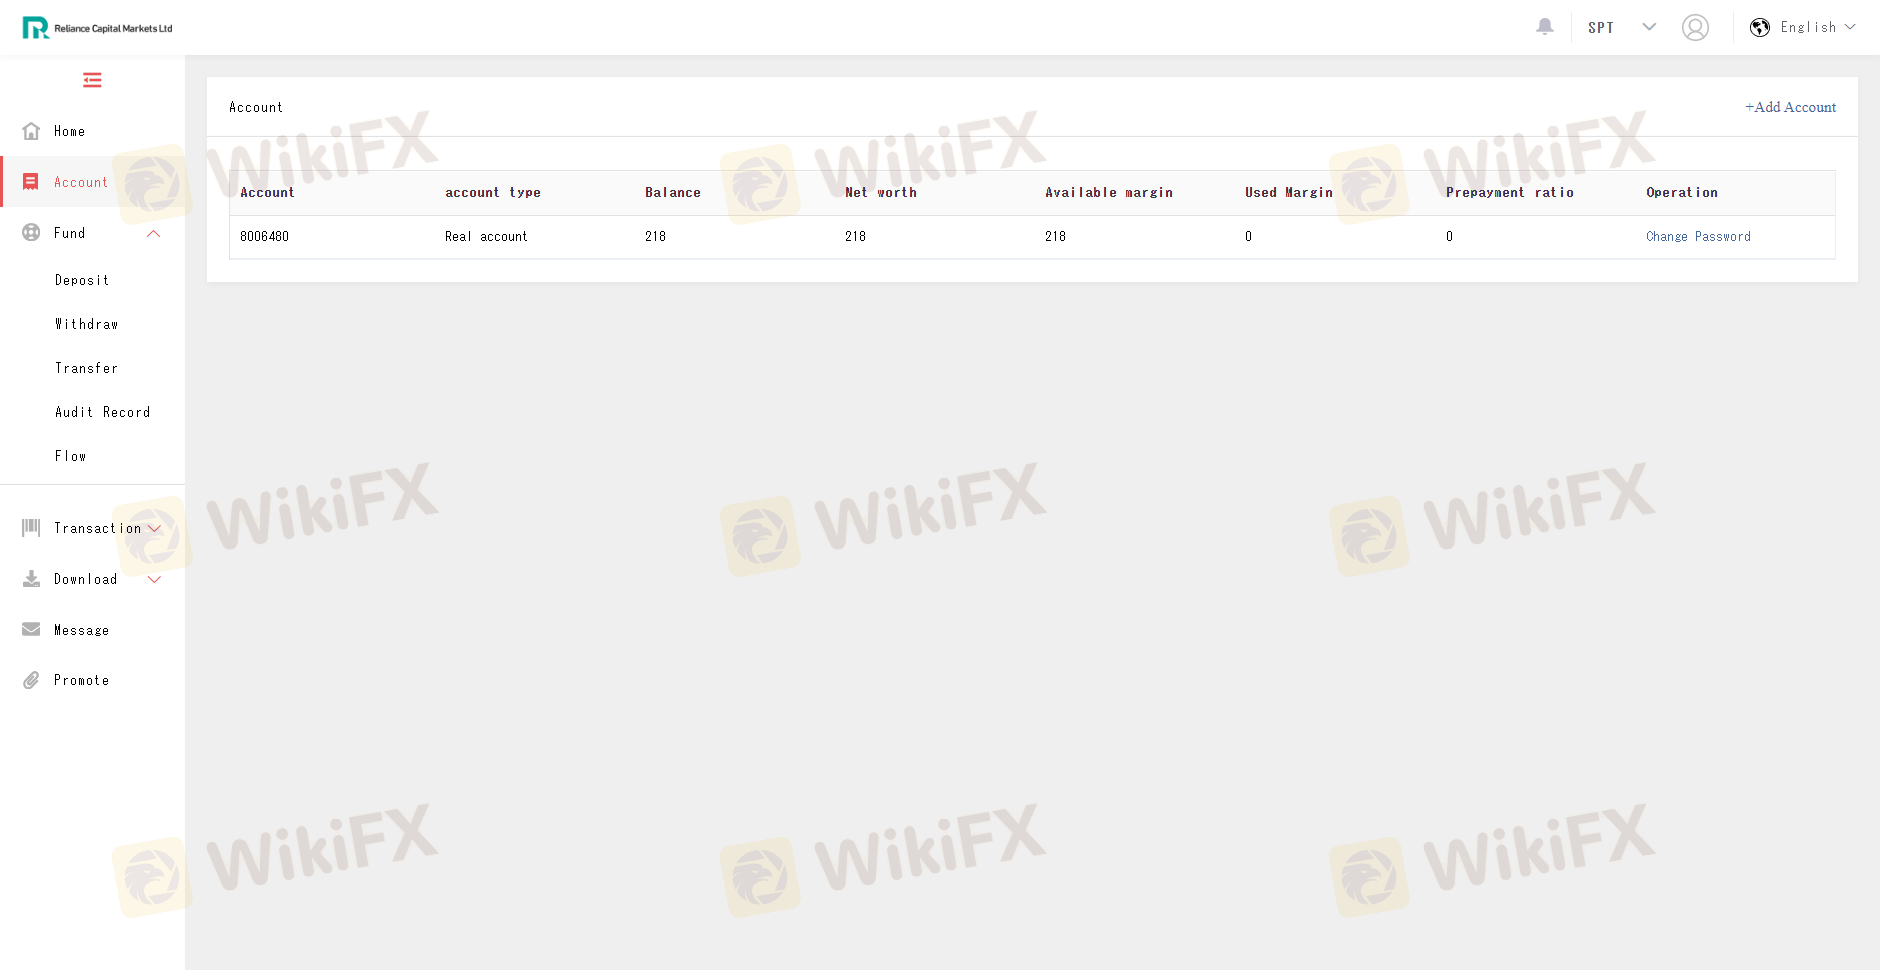Image resolution: width=1880 pixels, height=970 pixels.
Task: Collapse the sidebar with the red menu icon
Action: pos(92,80)
